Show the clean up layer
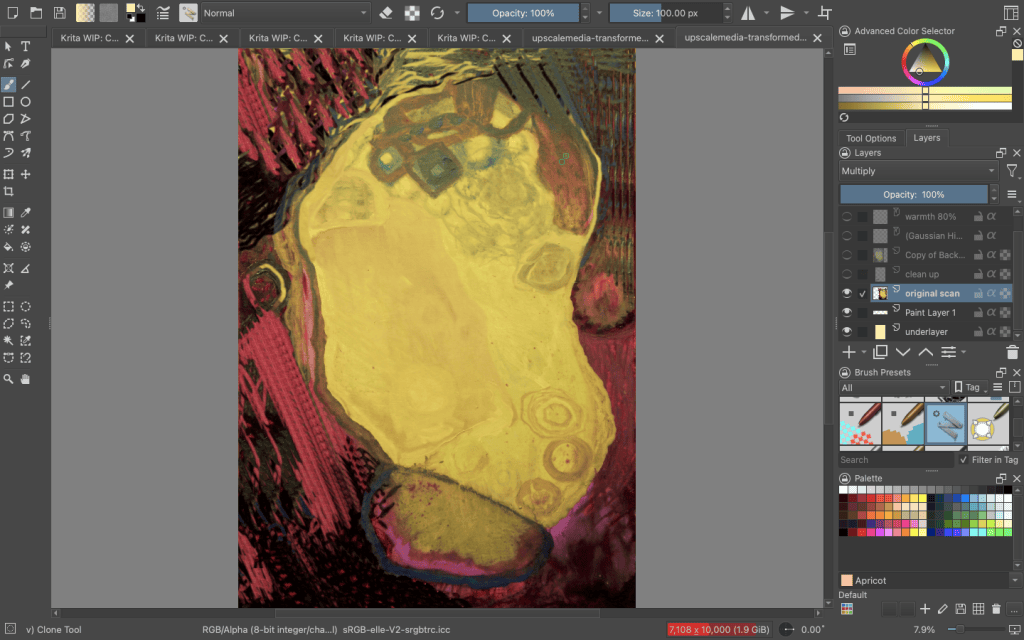Viewport: 1024px width, 640px height. pos(847,274)
